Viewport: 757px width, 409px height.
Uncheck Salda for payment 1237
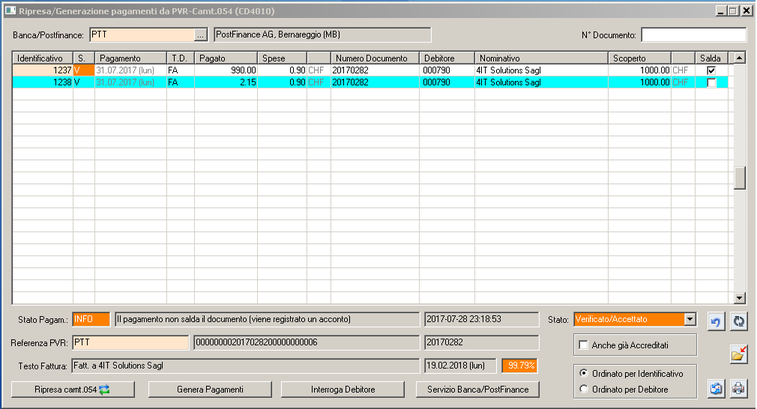point(711,71)
